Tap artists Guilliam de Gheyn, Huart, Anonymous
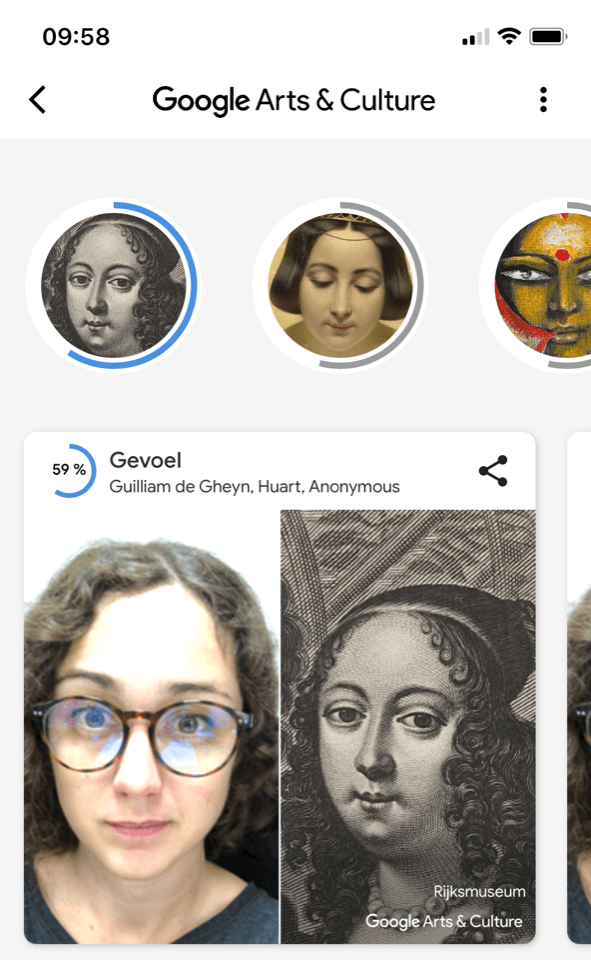 coord(254,487)
